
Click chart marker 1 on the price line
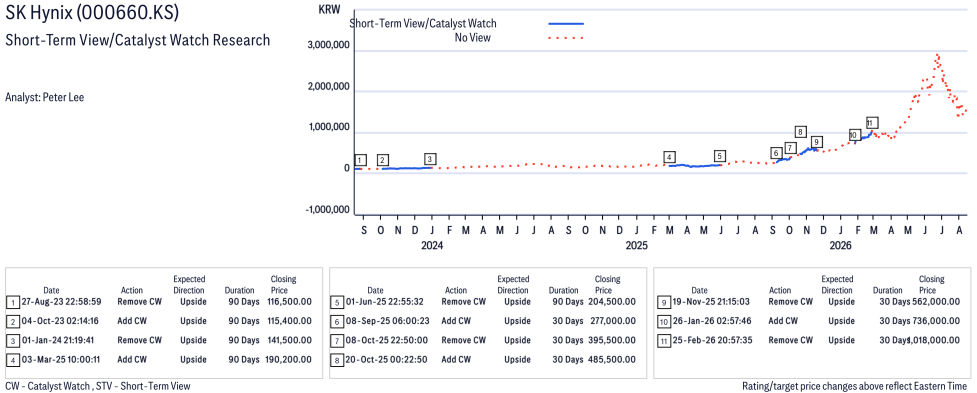pos(360,160)
